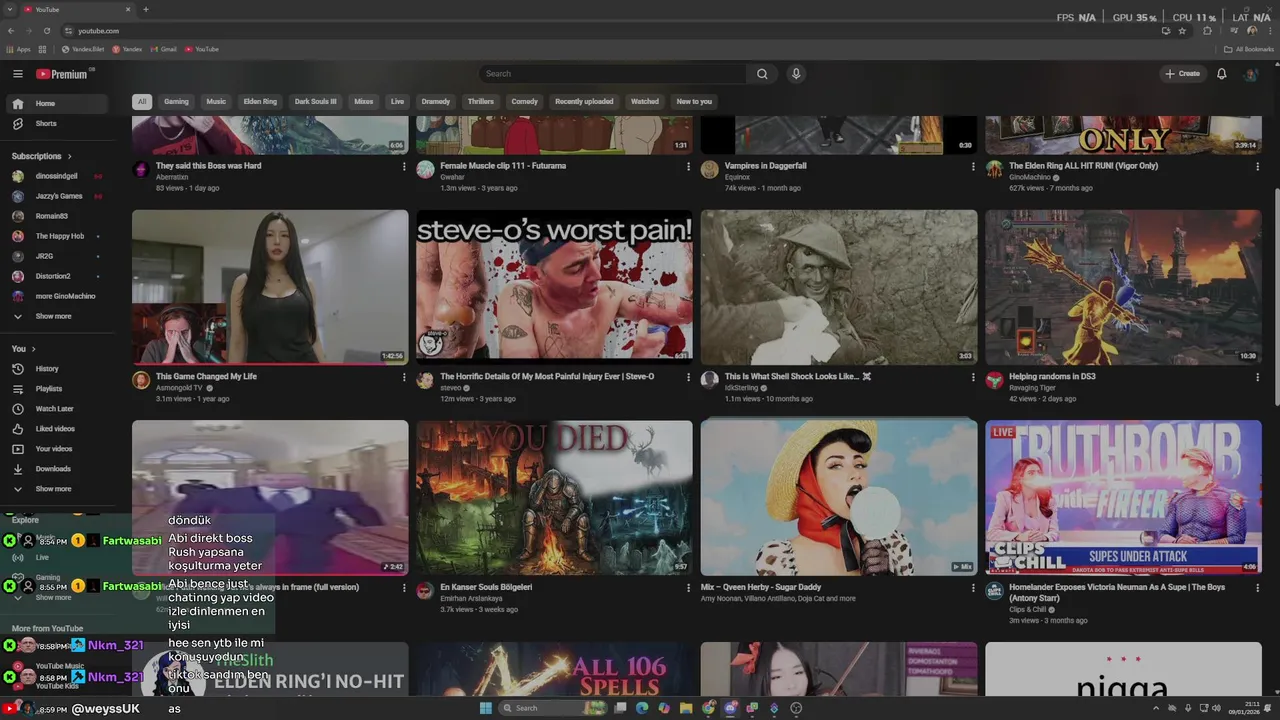1280x720 pixels.
Task: Open Your videos in the sidebar
Action: pyautogui.click(x=54, y=449)
